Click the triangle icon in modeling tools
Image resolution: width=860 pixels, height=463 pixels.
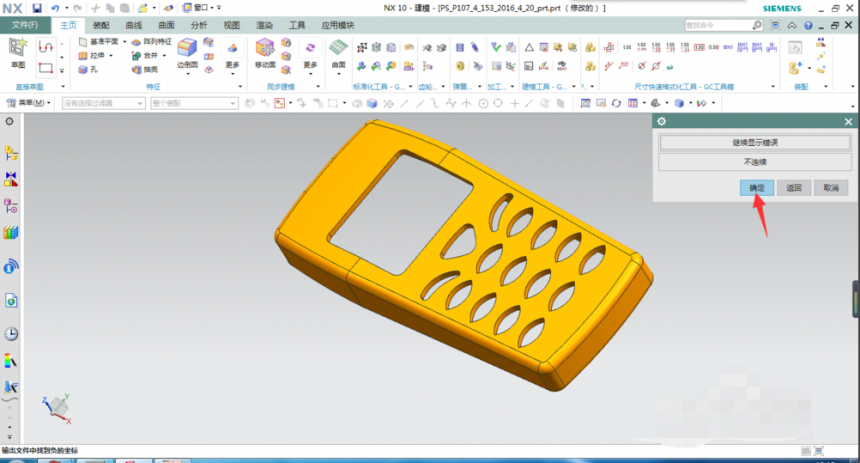[529, 48]
